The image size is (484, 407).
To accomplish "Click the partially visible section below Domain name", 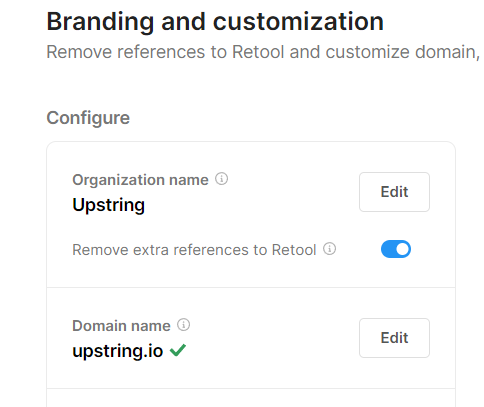I will [x=251, y=398].
